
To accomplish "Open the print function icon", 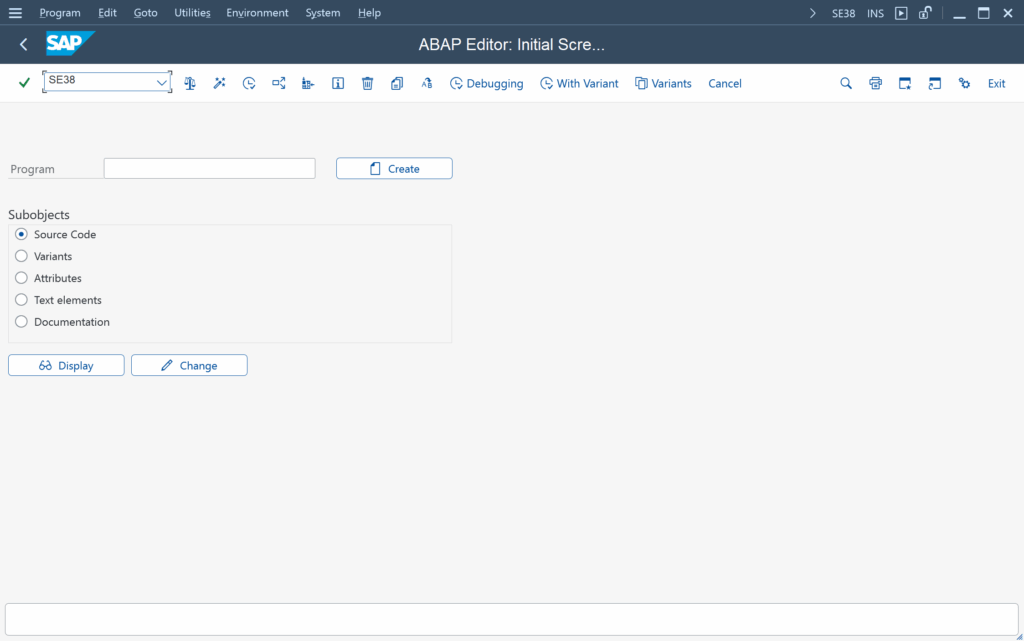I will [x=875, y=83].
